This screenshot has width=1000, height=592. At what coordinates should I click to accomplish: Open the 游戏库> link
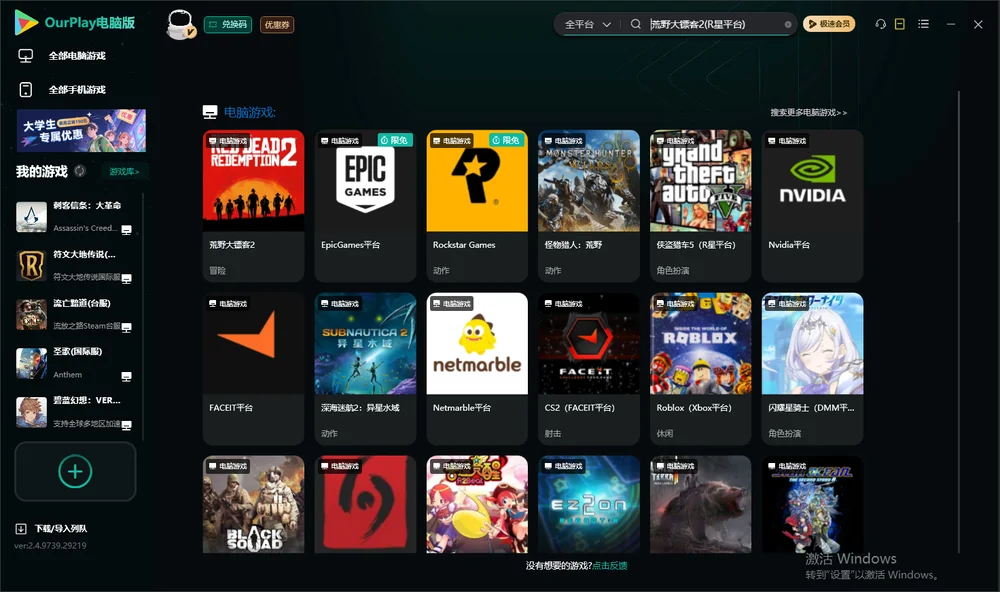(x=124, y=172)
